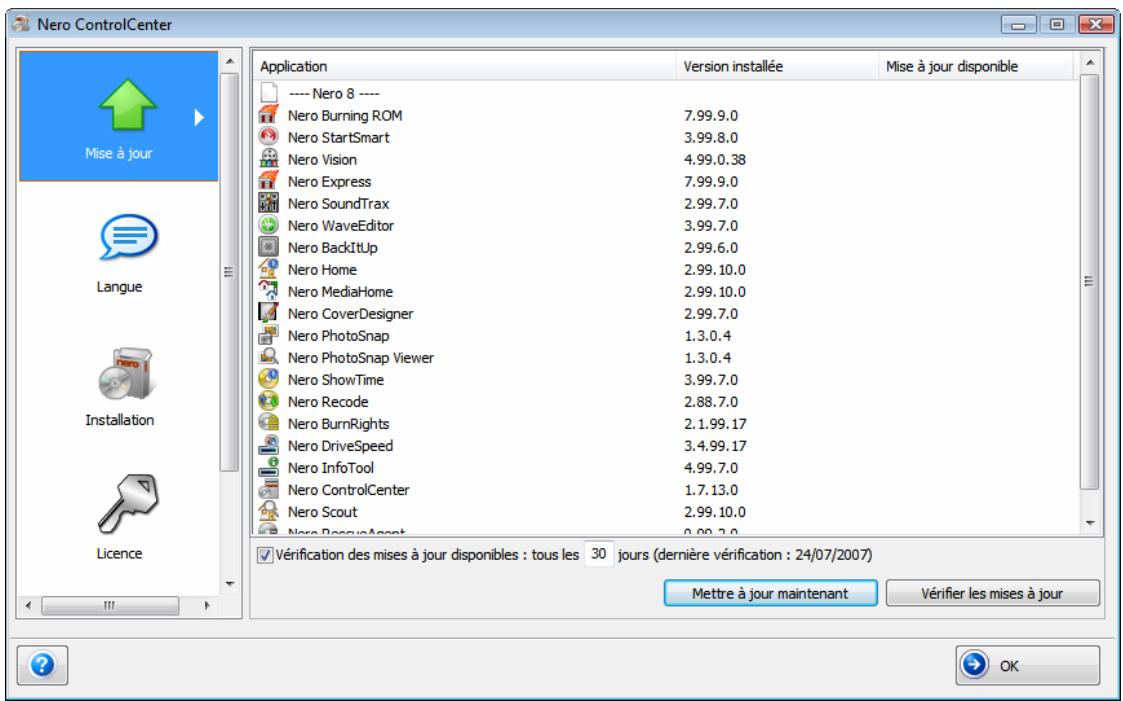This screenshot has height=701, width=1123.
Task: Click the application list scroll up arrow
Action: (1089, 63)
